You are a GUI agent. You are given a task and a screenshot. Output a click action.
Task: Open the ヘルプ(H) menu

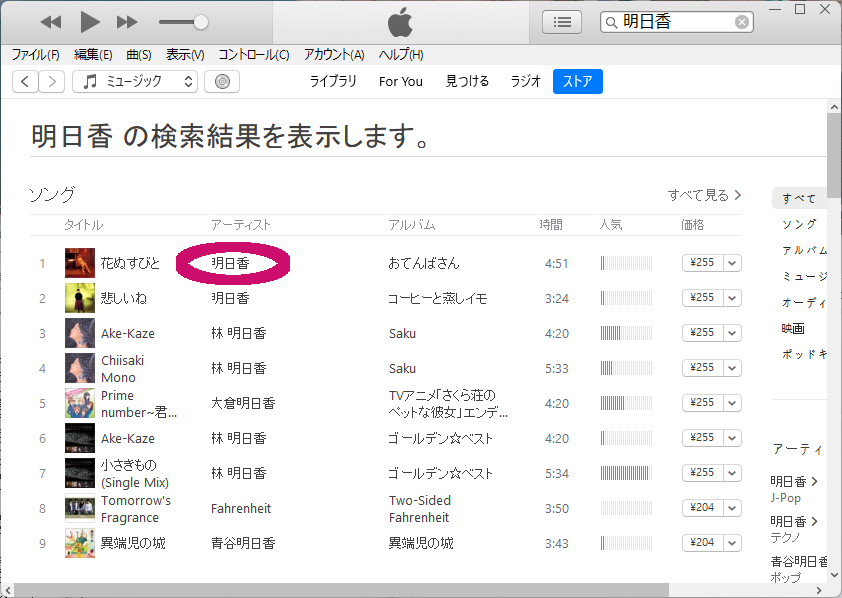click(401, 54)
